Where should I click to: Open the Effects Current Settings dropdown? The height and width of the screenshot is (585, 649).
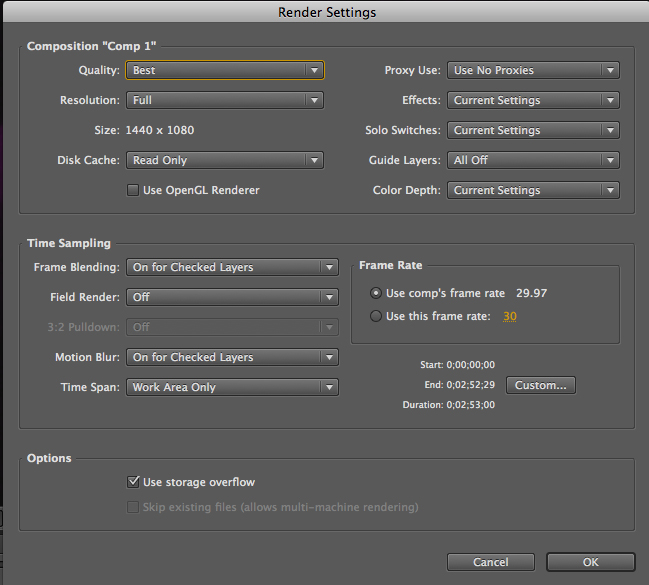533,100
